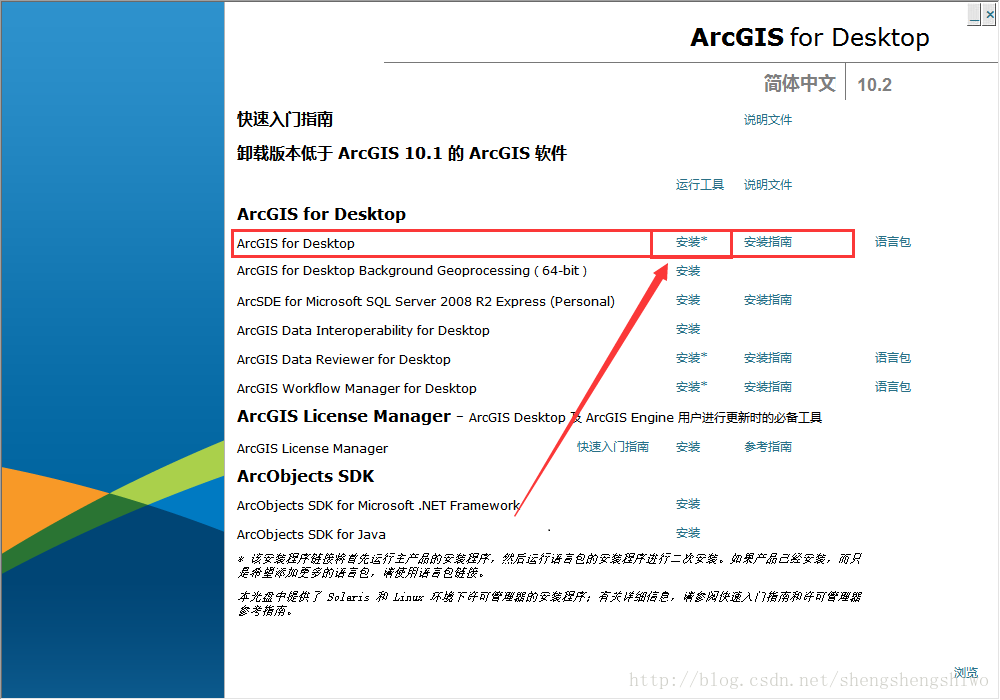1000x700 pixels.
Task: Click the 卸载版本低于 ArcGIS 10.1 heading
Action: [x=402, y=153]
